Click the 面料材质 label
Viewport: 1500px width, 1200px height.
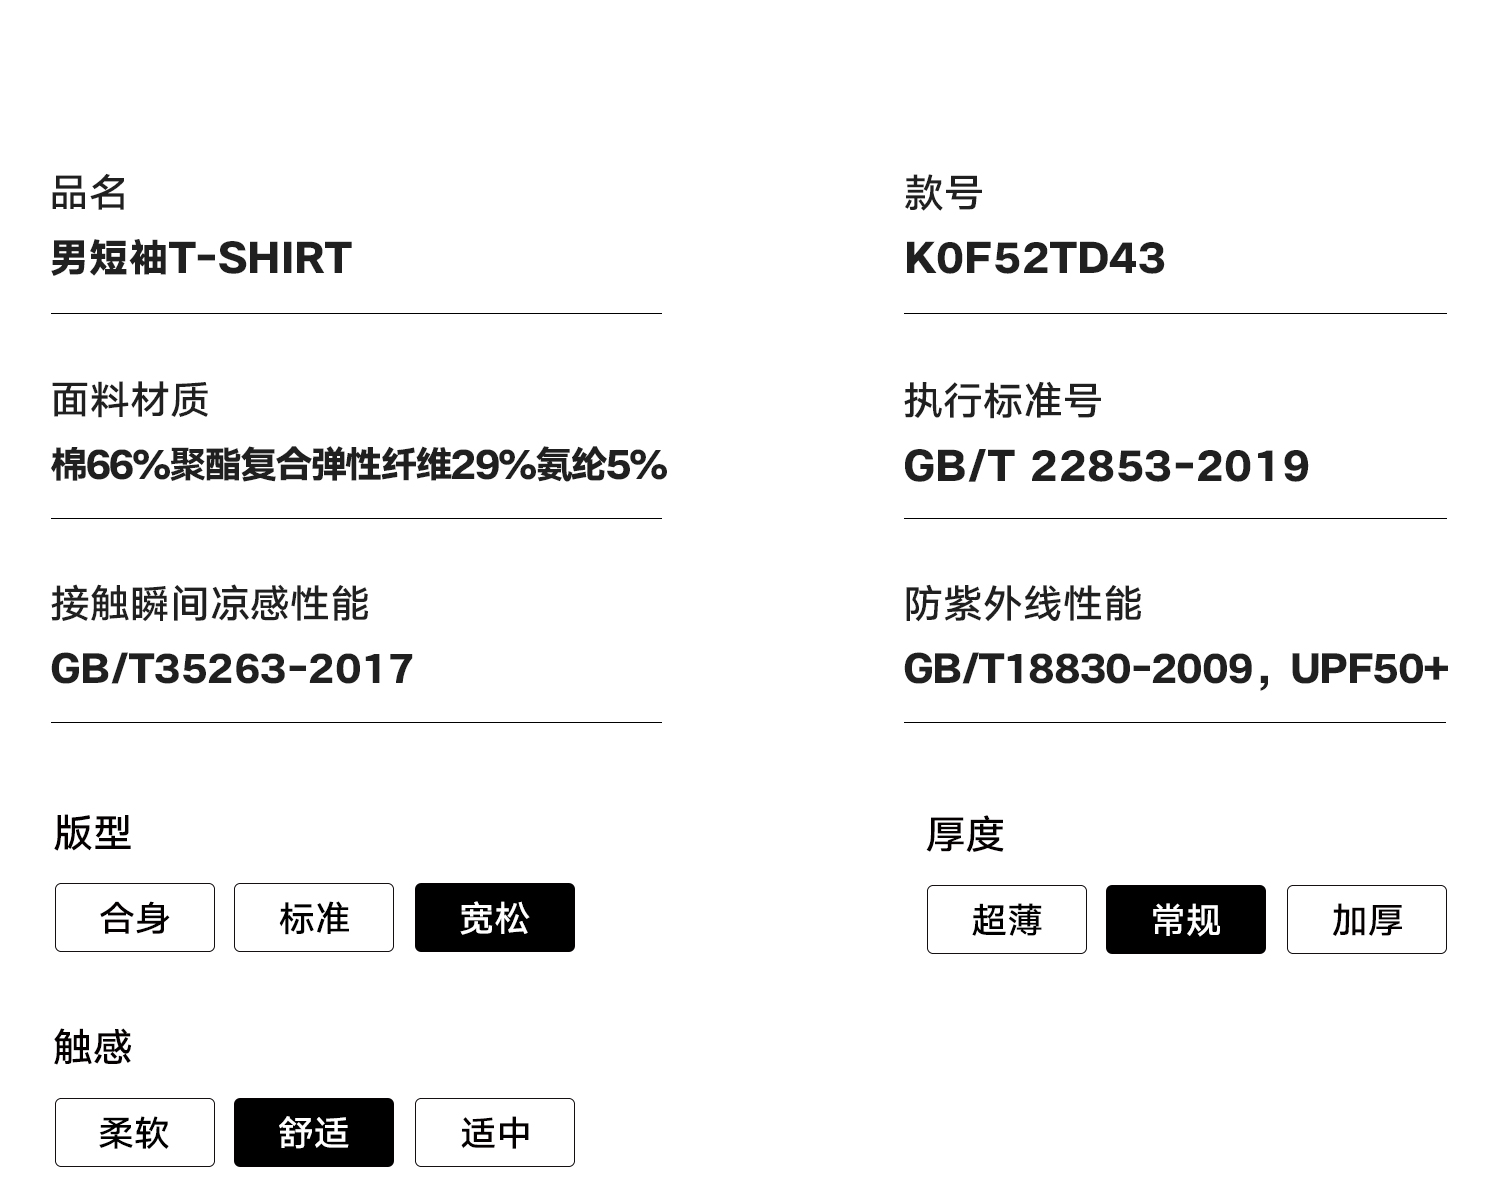(x=130, y=400)
